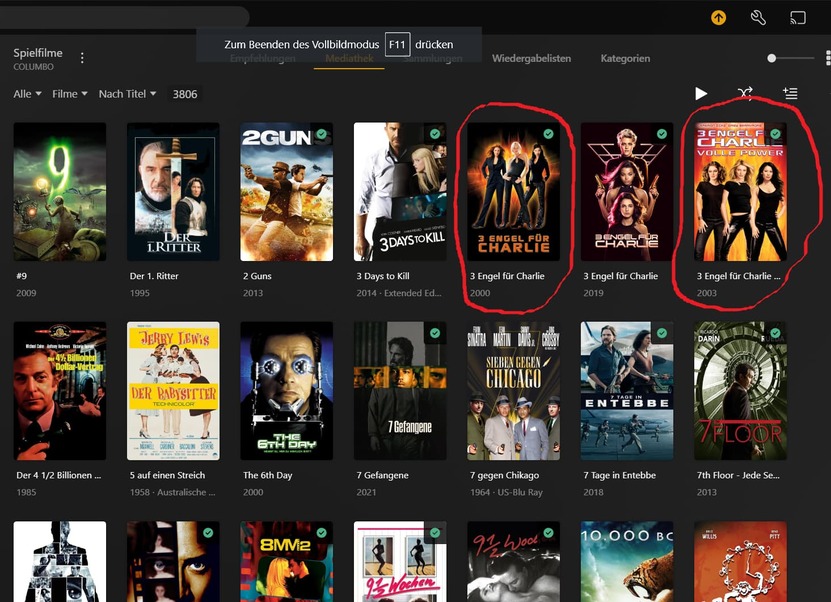Switch to the Kategorien tab
831x602 pixels.
[x=625, y=58]
